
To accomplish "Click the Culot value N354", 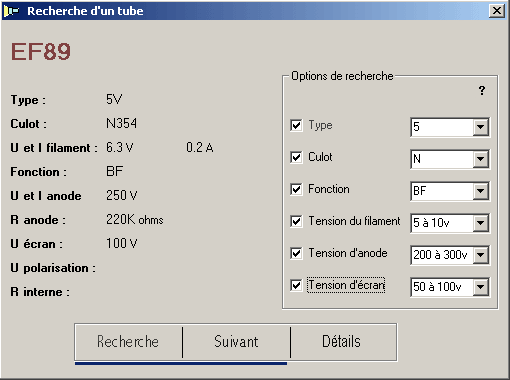I will 121,124.
